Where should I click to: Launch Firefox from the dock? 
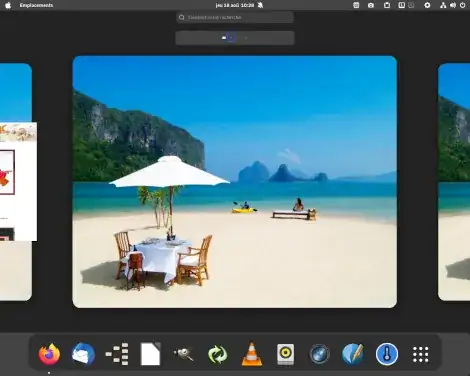pyautogui.click(x=49, y=354)
